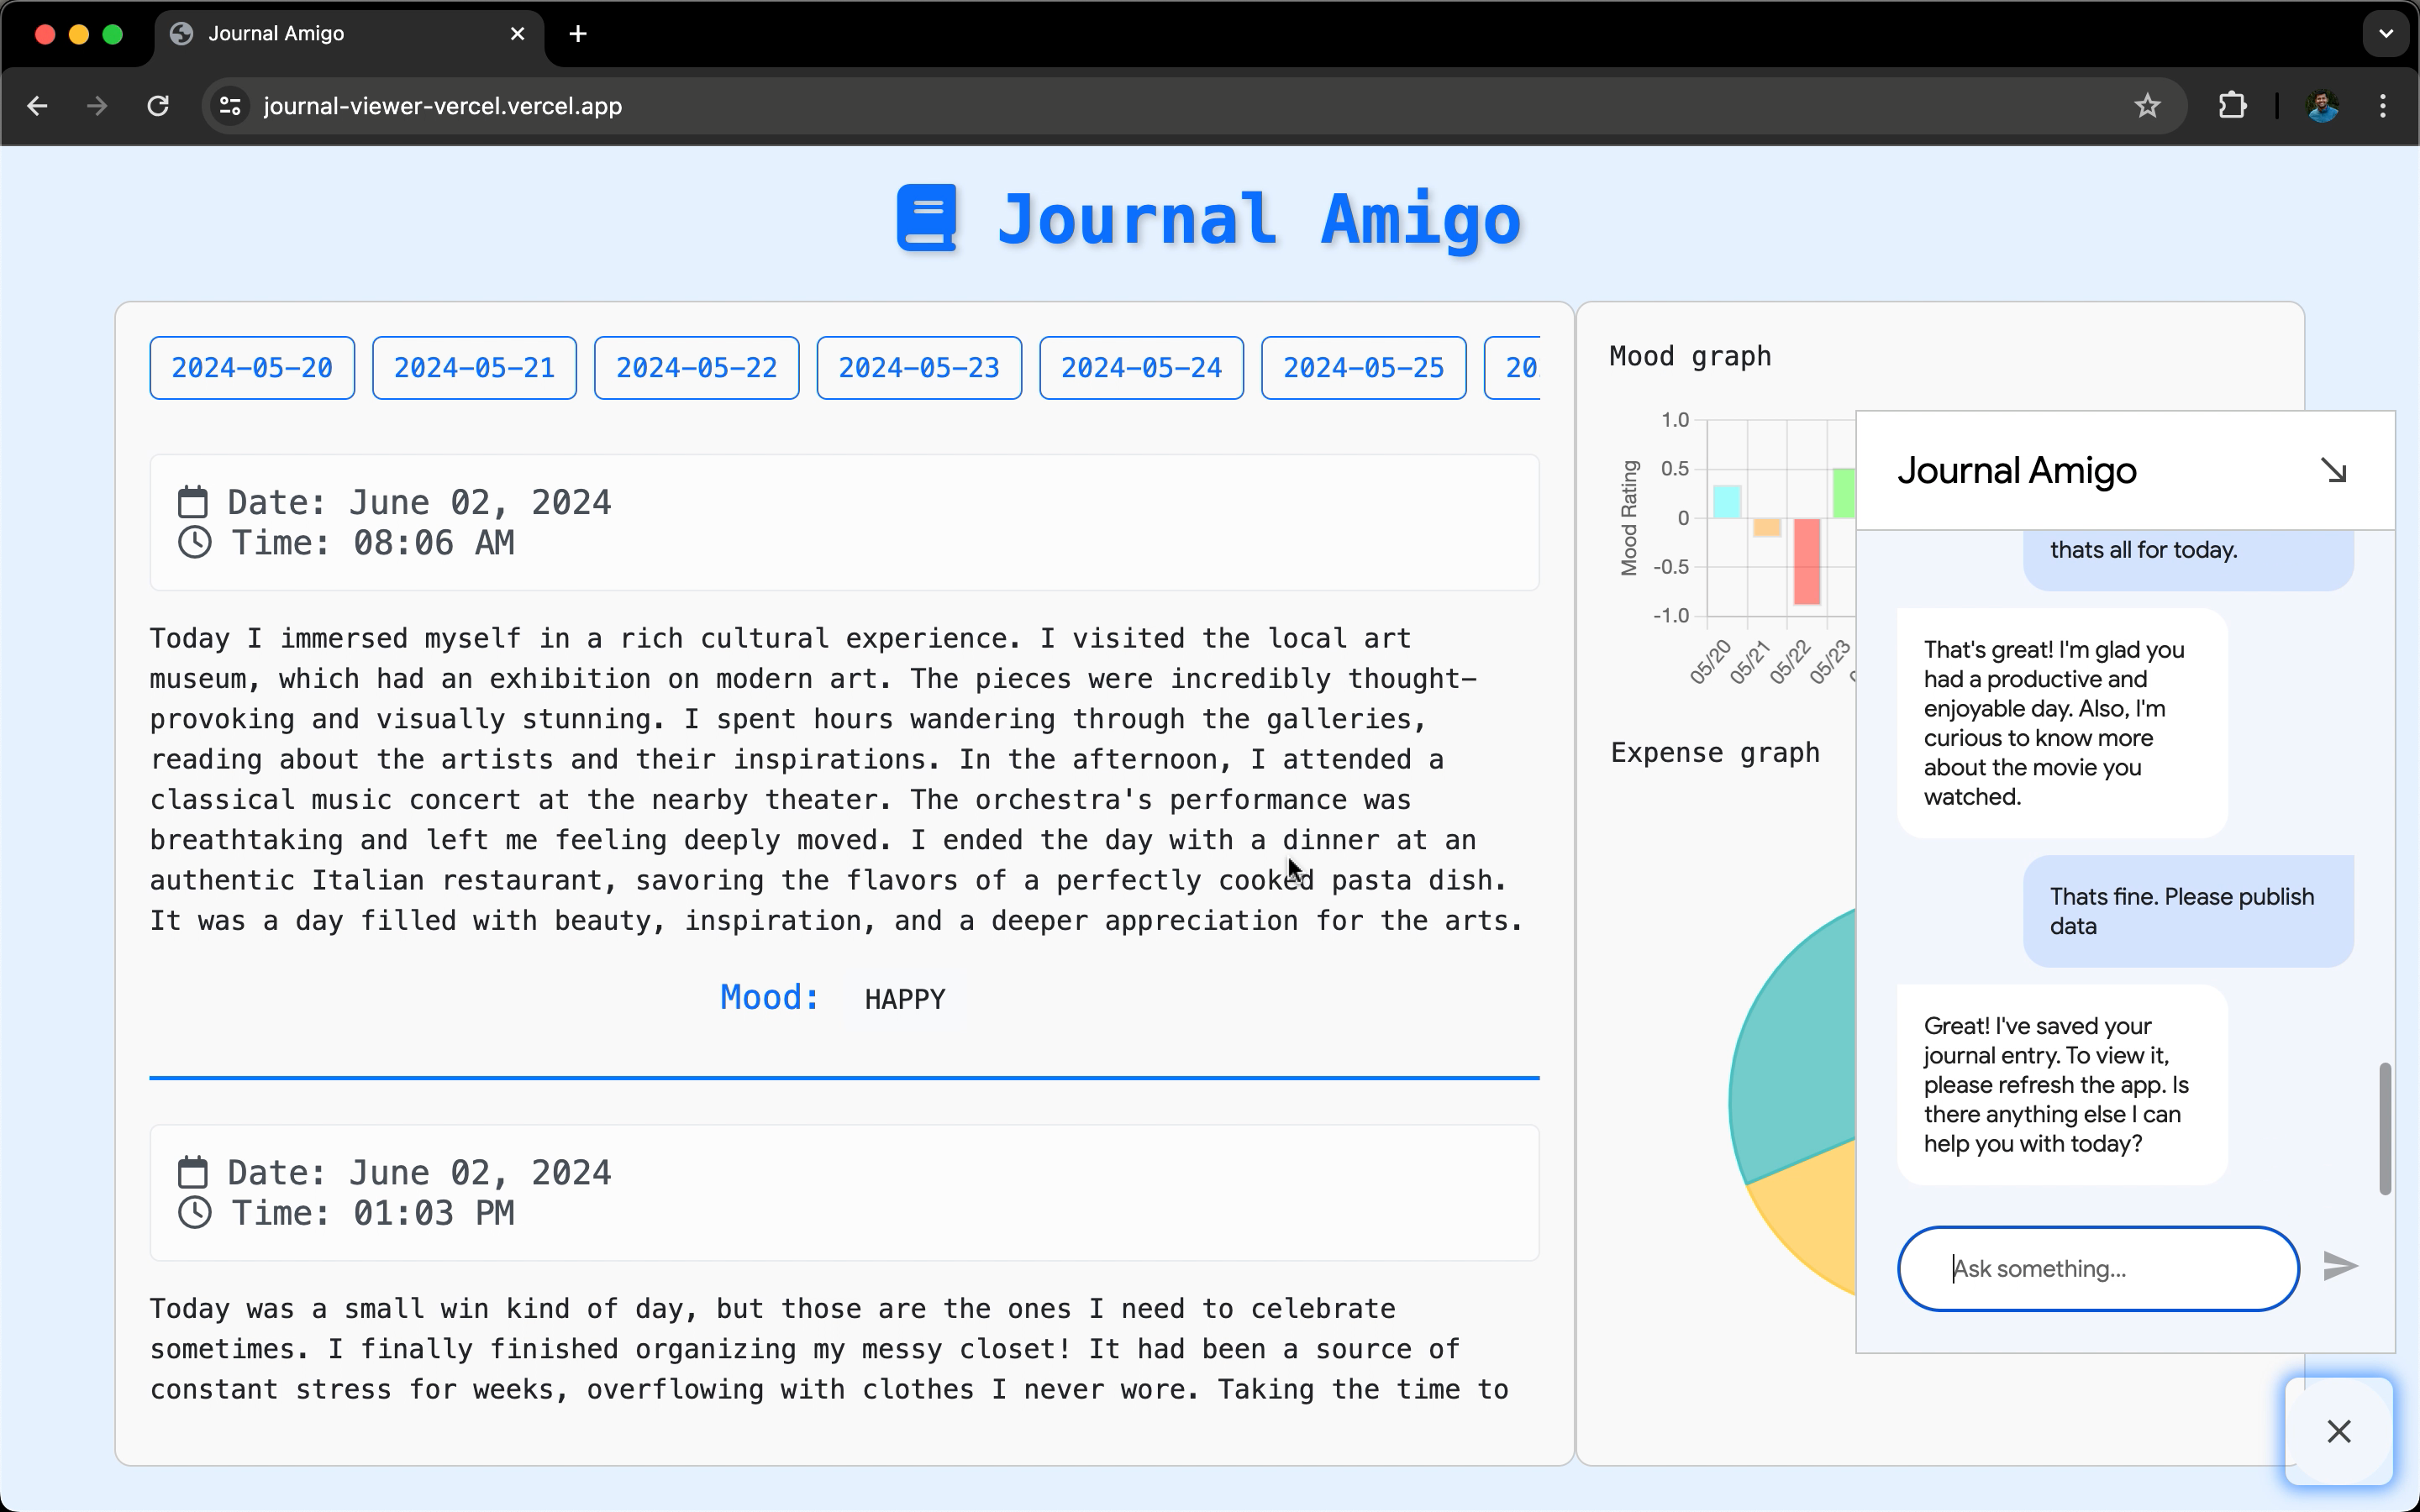Image resolution: width=2420 pixels, height=1512 pixels.
Task: Minimize the Journal Amigo chat panel
Action: 2333,470
